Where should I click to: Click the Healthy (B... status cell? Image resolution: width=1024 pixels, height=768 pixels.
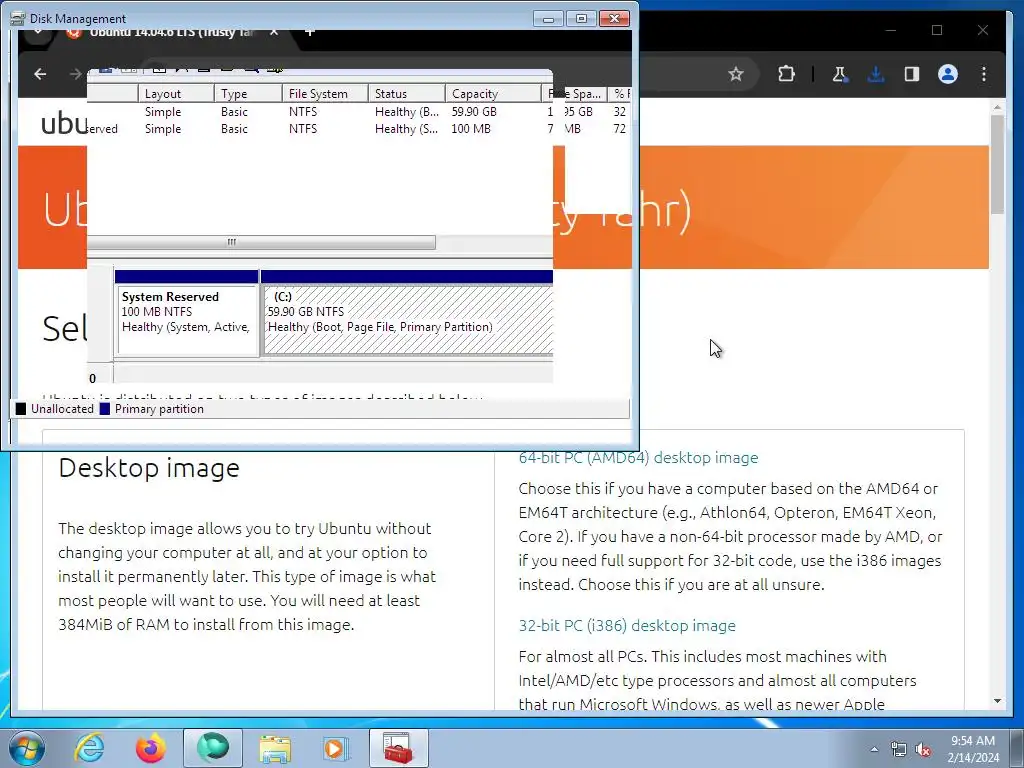coord(406,112)
